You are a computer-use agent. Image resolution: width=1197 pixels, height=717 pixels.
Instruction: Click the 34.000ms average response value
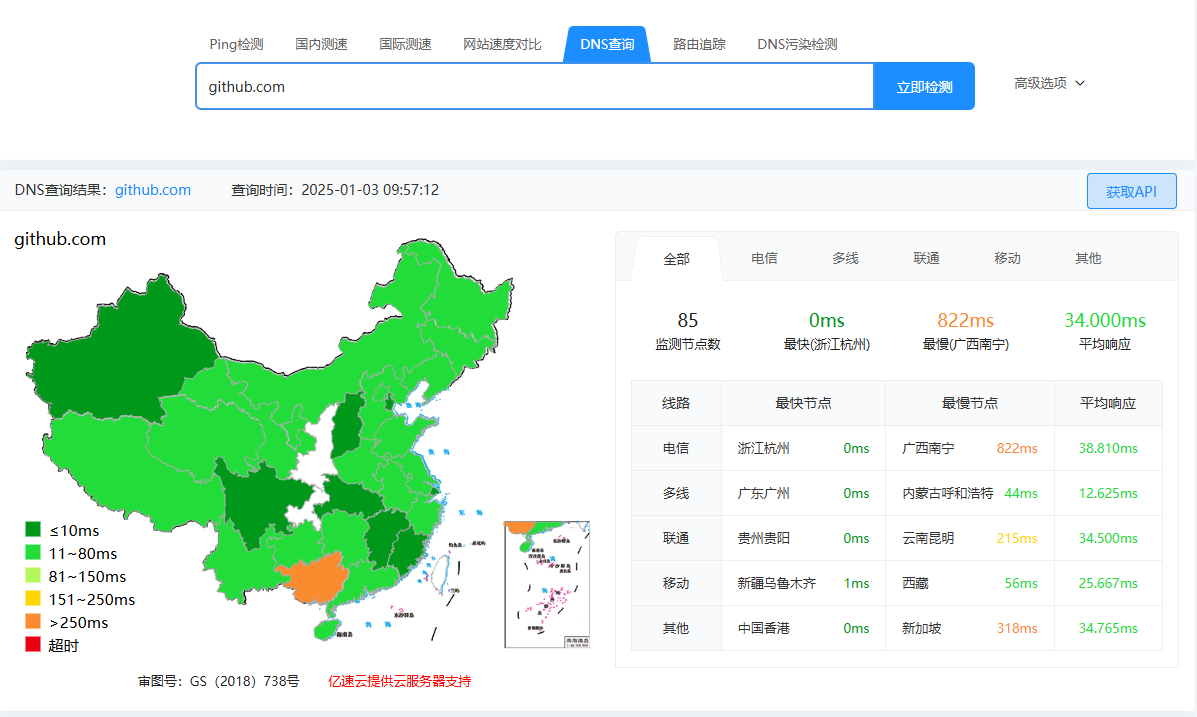pyautogui.click(x=1105, y=320)
